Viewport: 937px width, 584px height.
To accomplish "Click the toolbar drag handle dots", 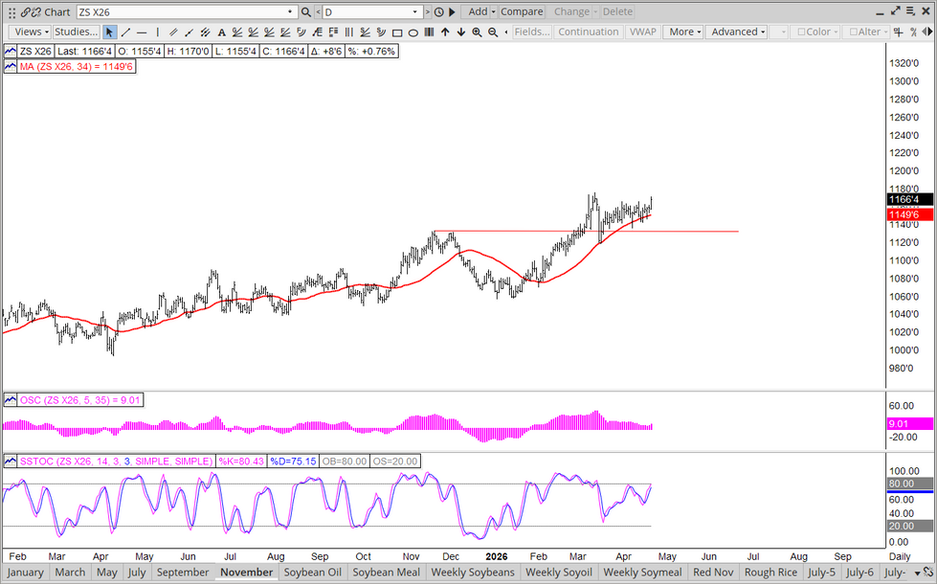I will 12,12.
